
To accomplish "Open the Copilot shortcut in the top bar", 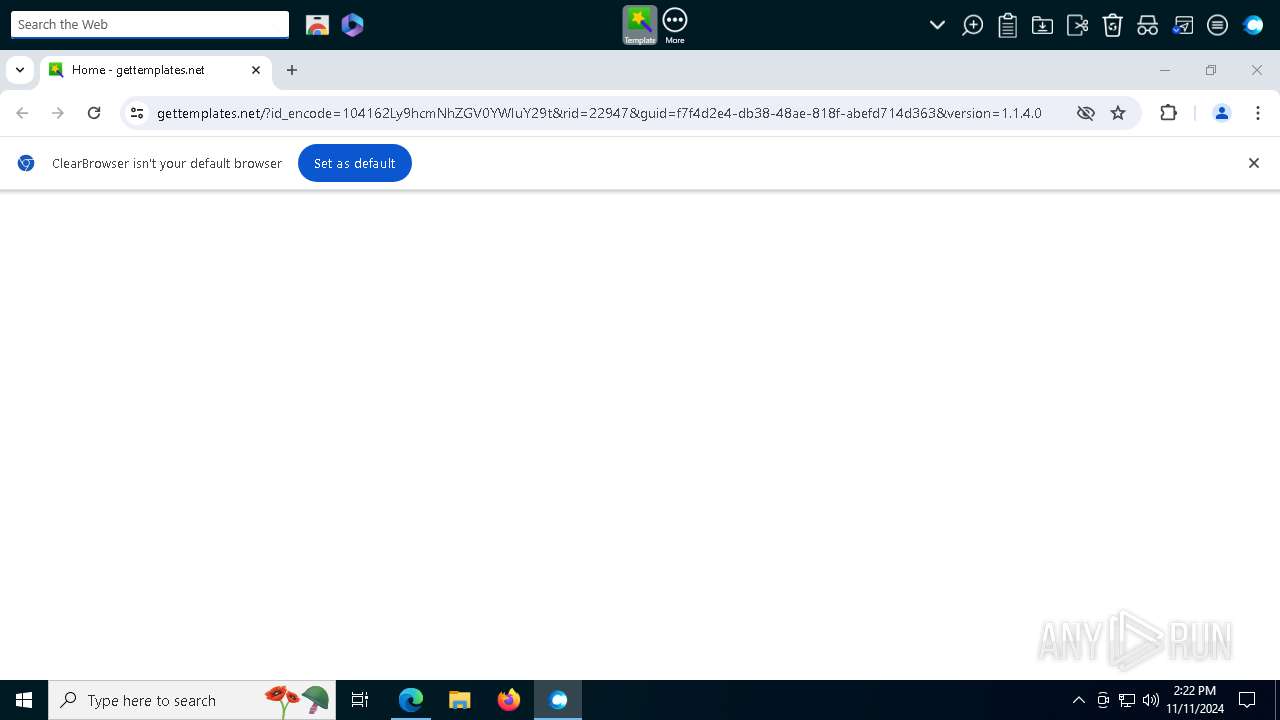I will 353,25.
